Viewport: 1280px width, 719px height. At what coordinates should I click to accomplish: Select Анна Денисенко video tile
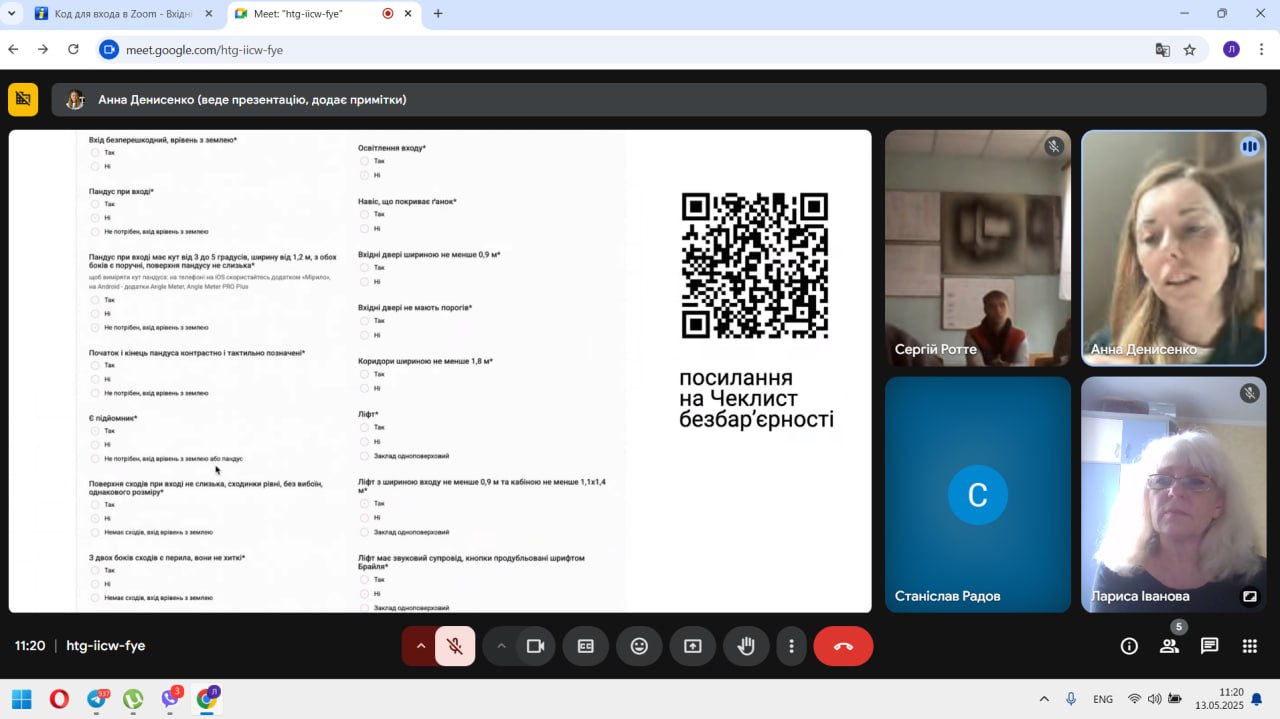pyautogui.click(x=1174, y=248)
